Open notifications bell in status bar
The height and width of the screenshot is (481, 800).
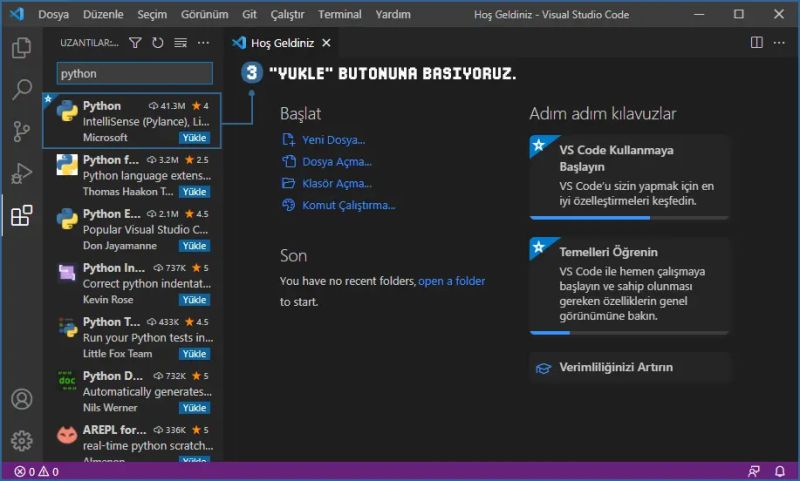click(780, 471)
